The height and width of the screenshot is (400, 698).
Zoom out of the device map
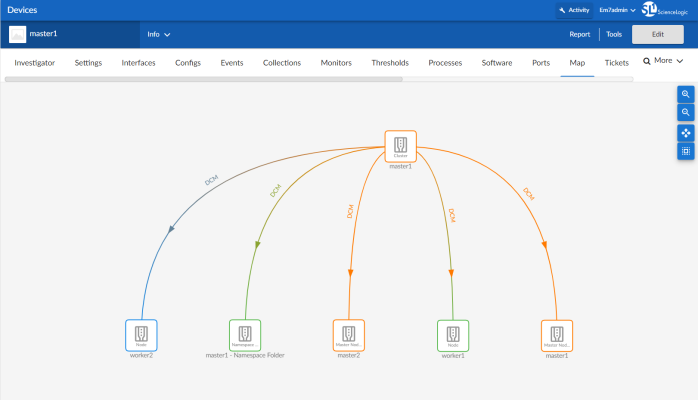click(686, 113)
